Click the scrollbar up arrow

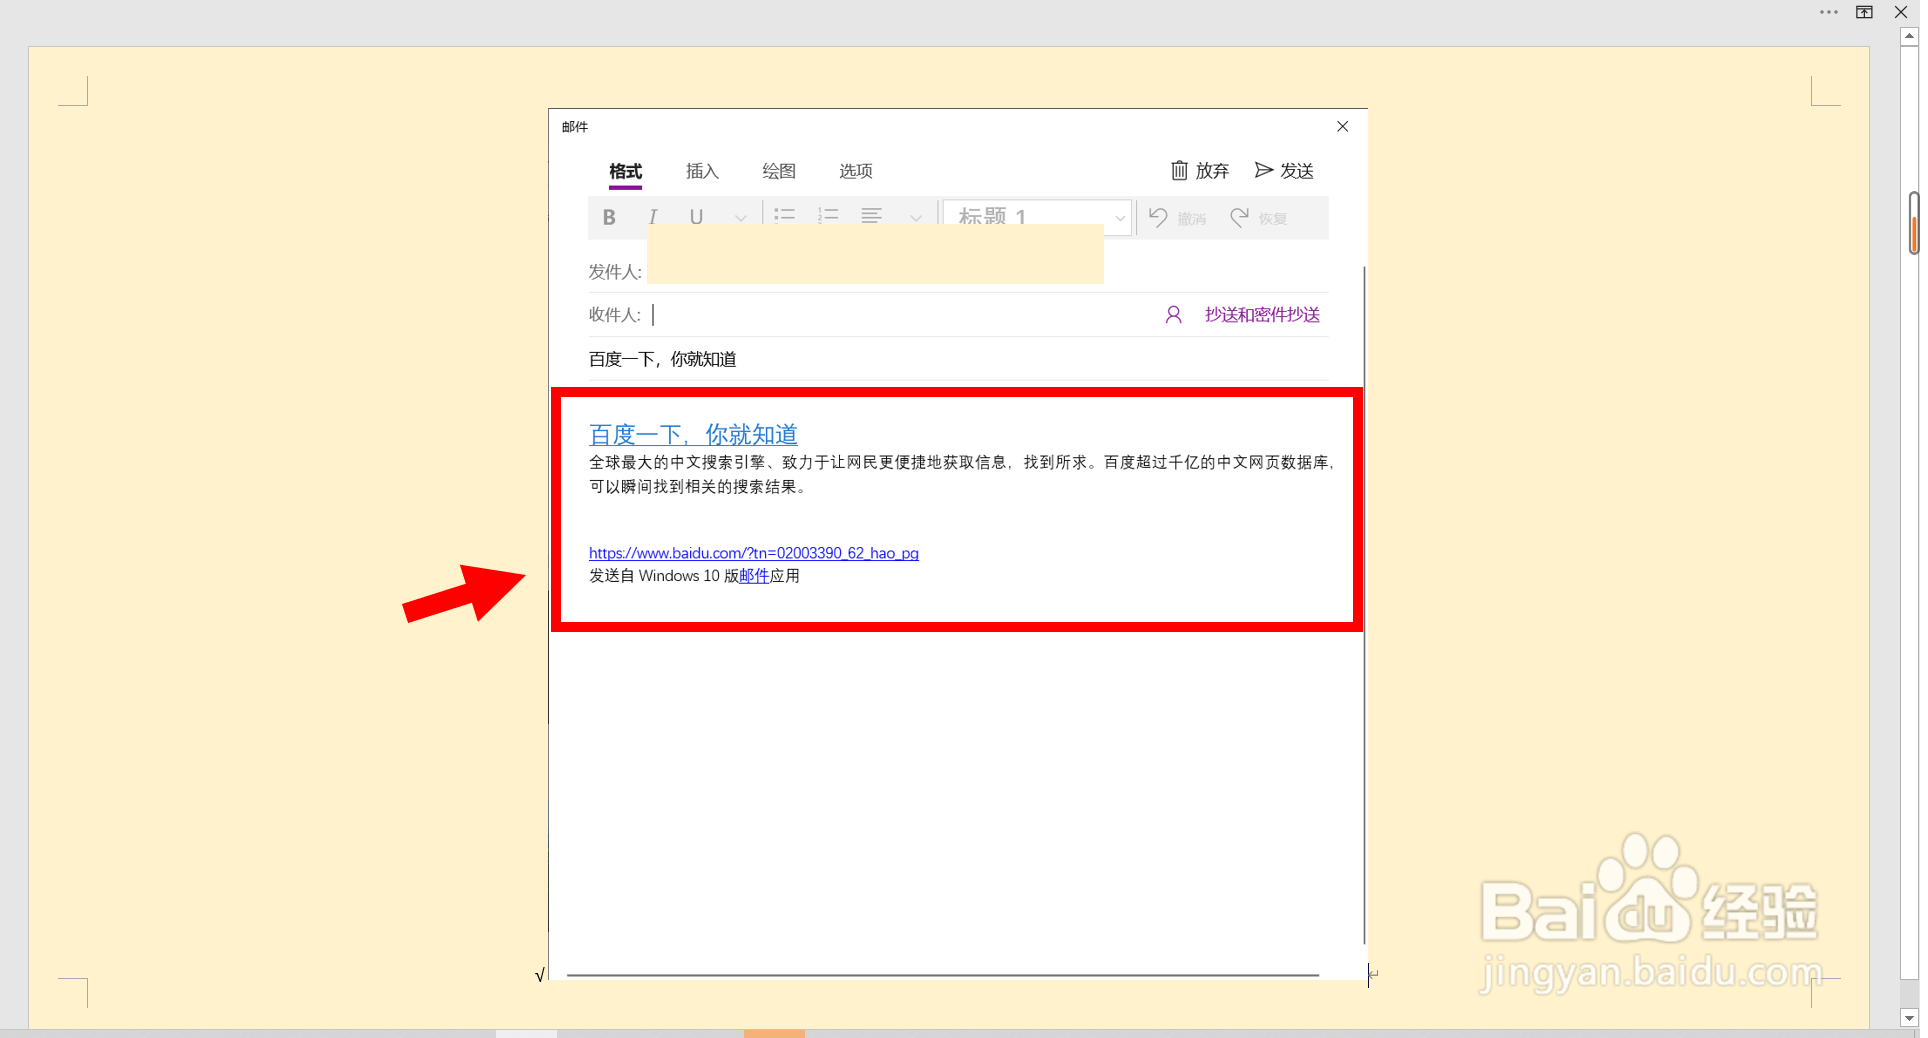tap(1909, 36)
